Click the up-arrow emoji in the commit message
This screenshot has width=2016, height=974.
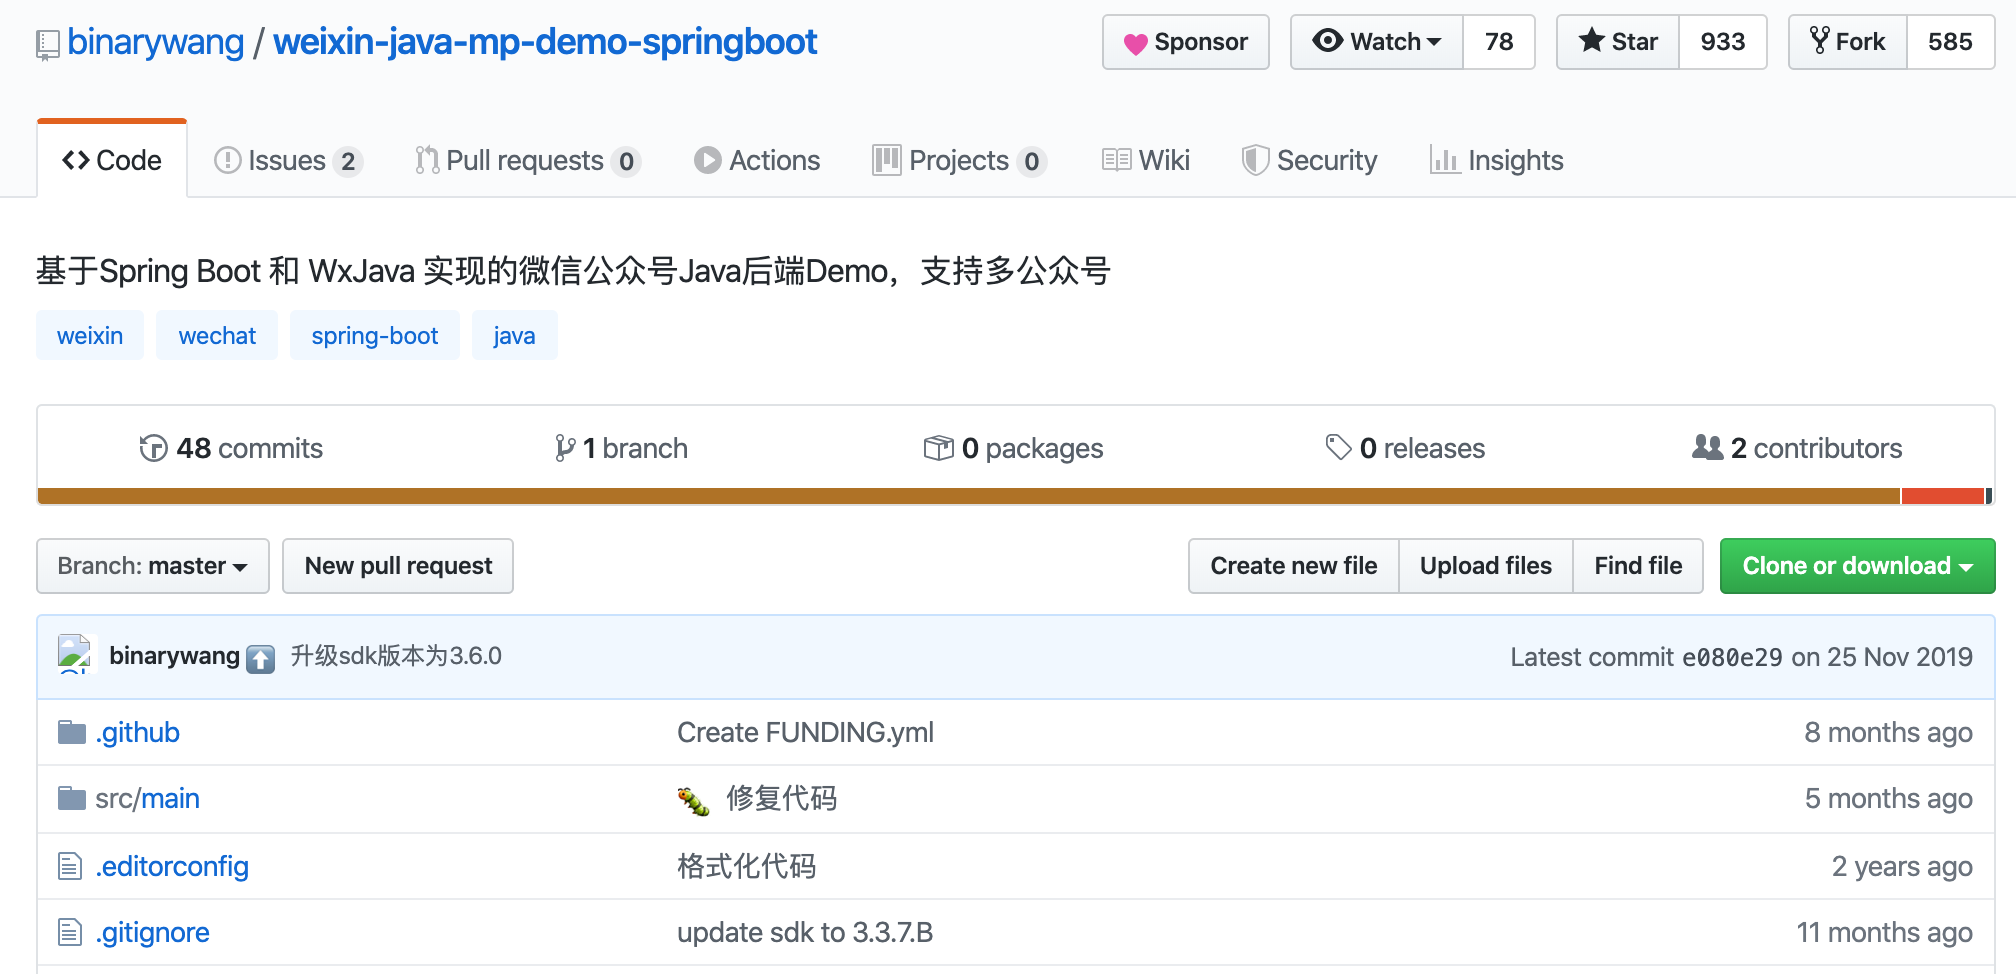tap(260, 658)
